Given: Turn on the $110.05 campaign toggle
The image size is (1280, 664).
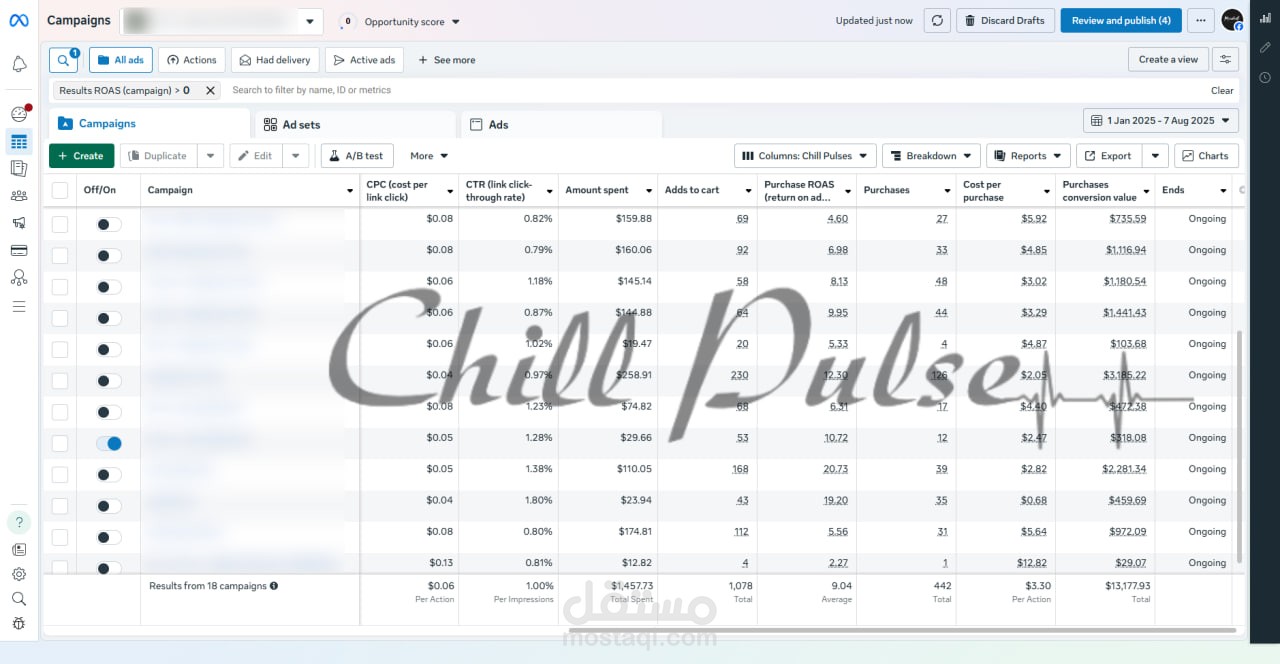Looking at the screenshot, I should [x=109, y=474].
